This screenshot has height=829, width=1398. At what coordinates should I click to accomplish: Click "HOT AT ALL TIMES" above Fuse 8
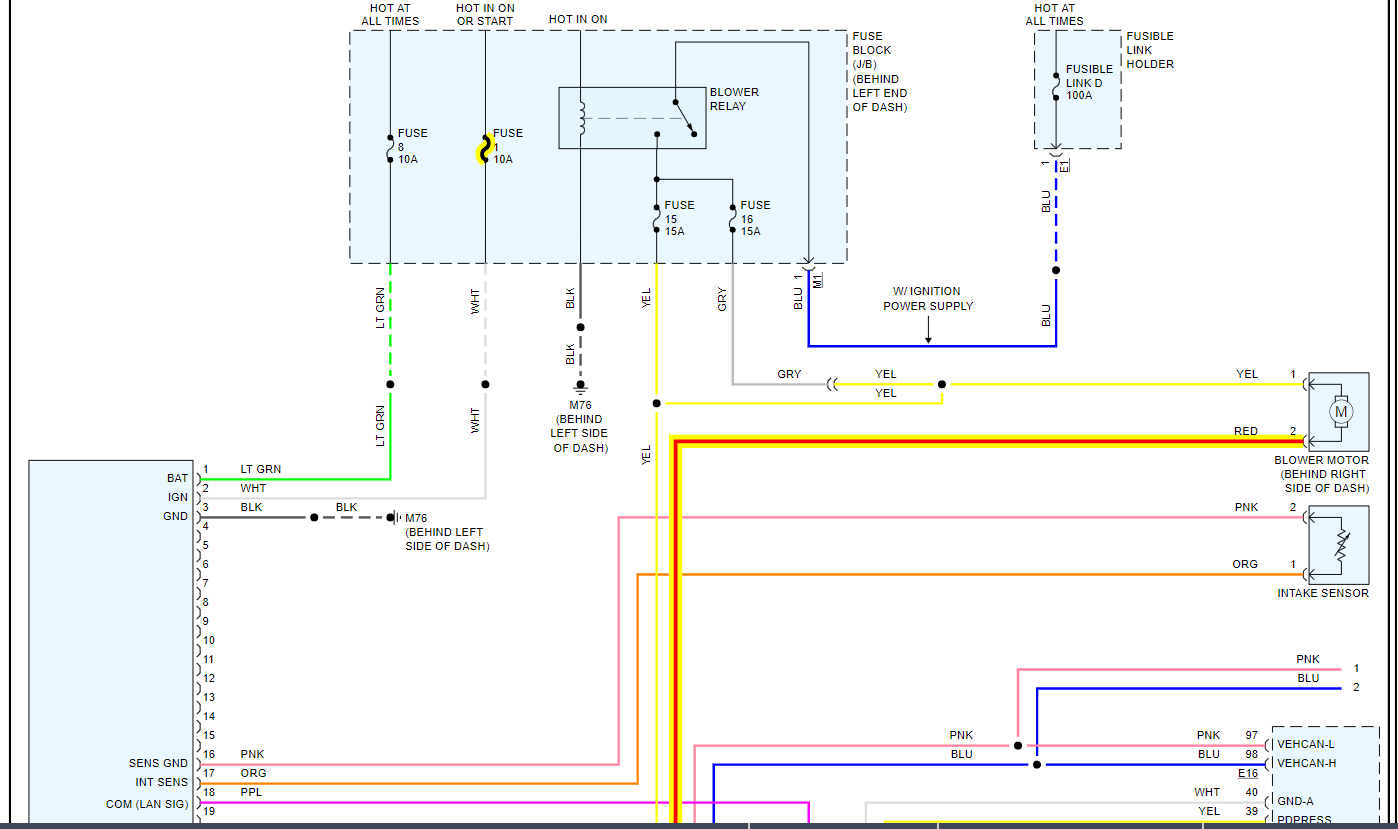[x=390, y=15]
